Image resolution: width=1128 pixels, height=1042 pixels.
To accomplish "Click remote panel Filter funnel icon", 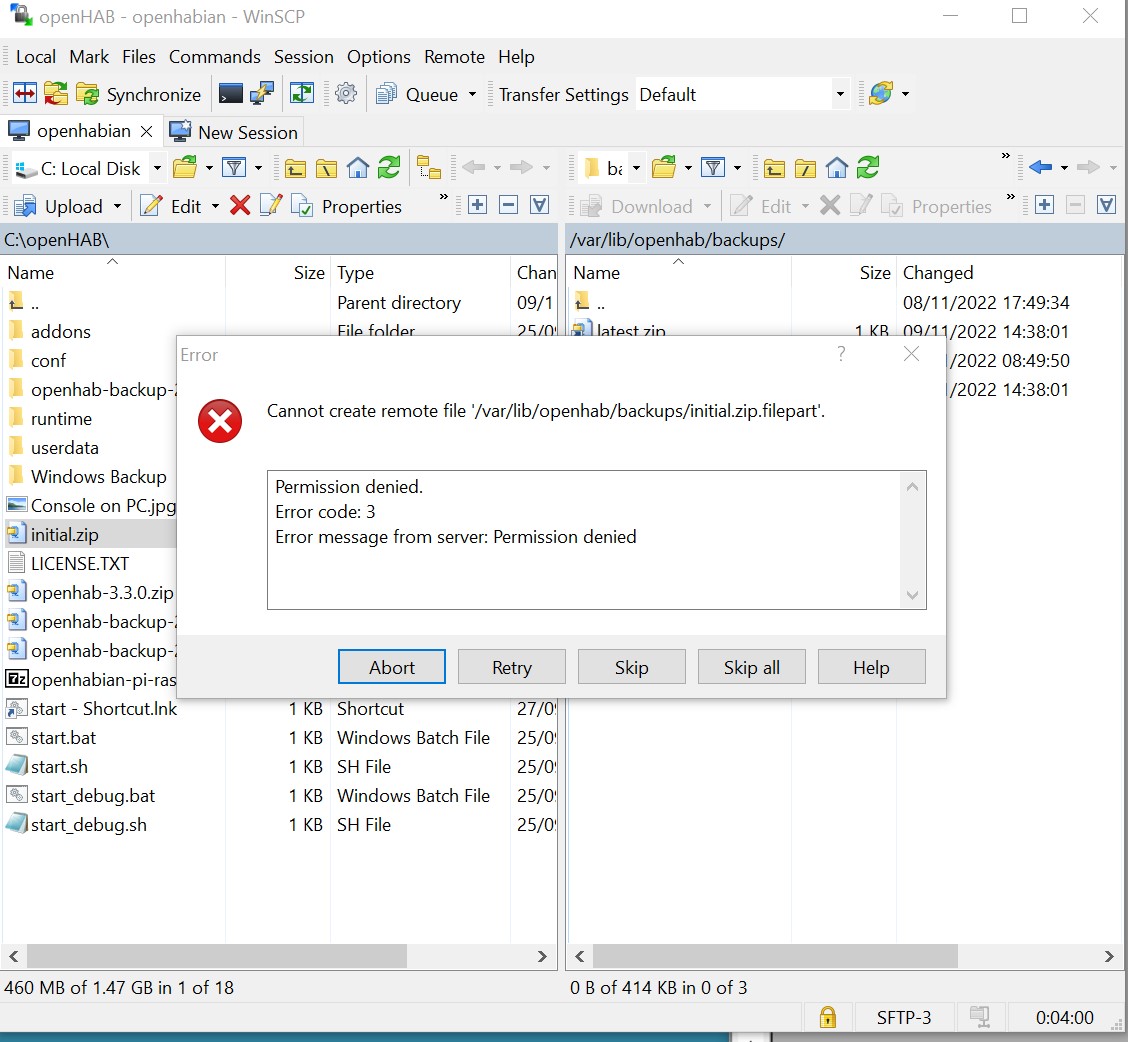I will tap(713, 168).
